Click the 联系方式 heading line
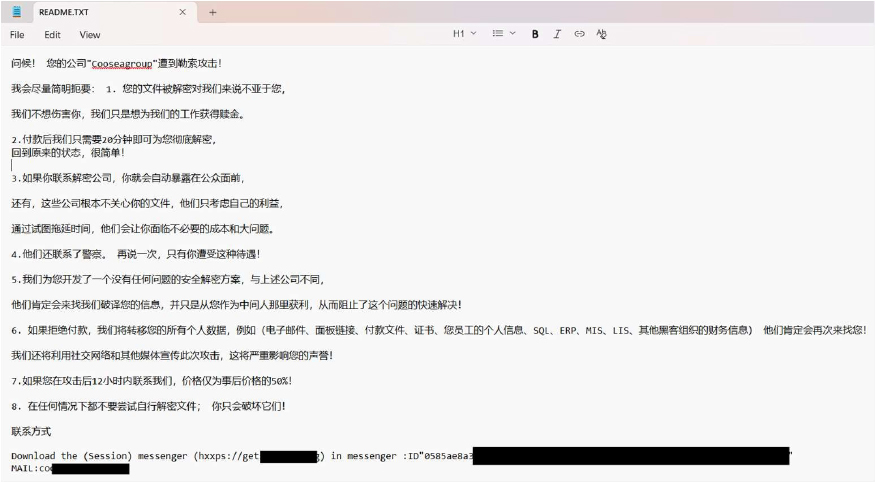The image size is (876, 483). coord(31,431)
